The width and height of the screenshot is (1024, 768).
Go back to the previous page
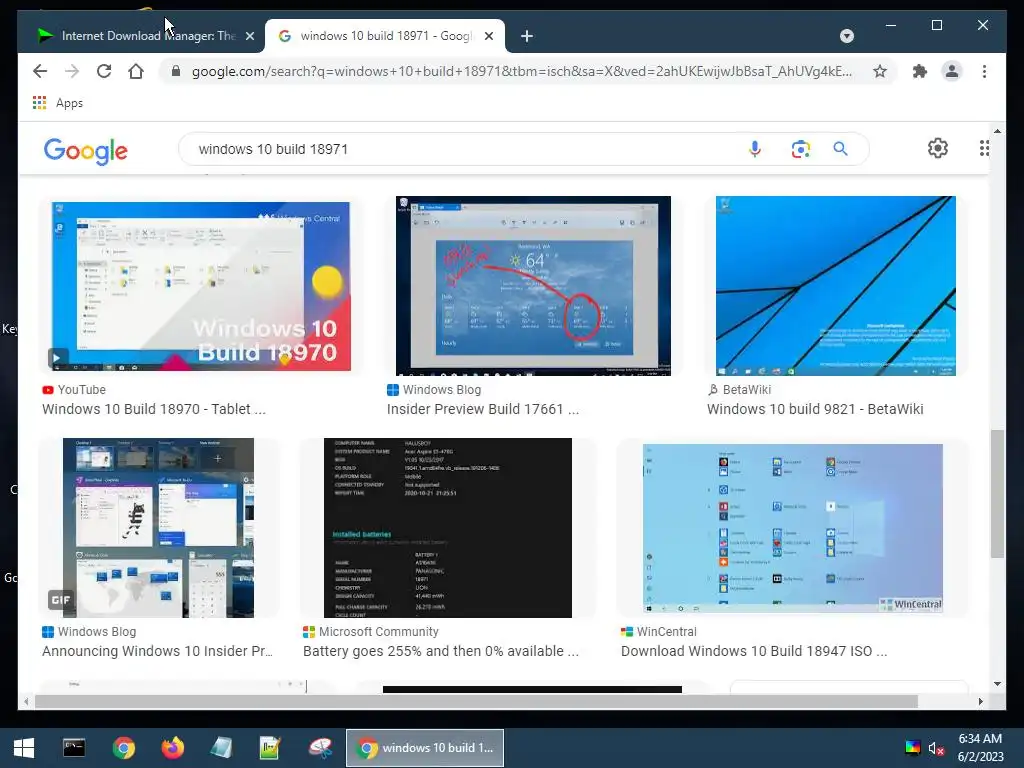[x=40, y=71]
